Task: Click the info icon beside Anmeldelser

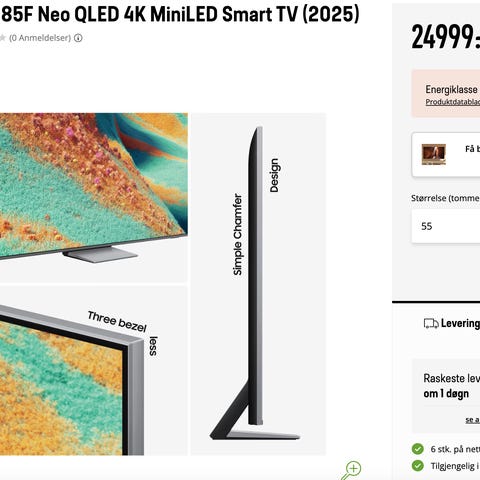Action: (x=78, y=38)
